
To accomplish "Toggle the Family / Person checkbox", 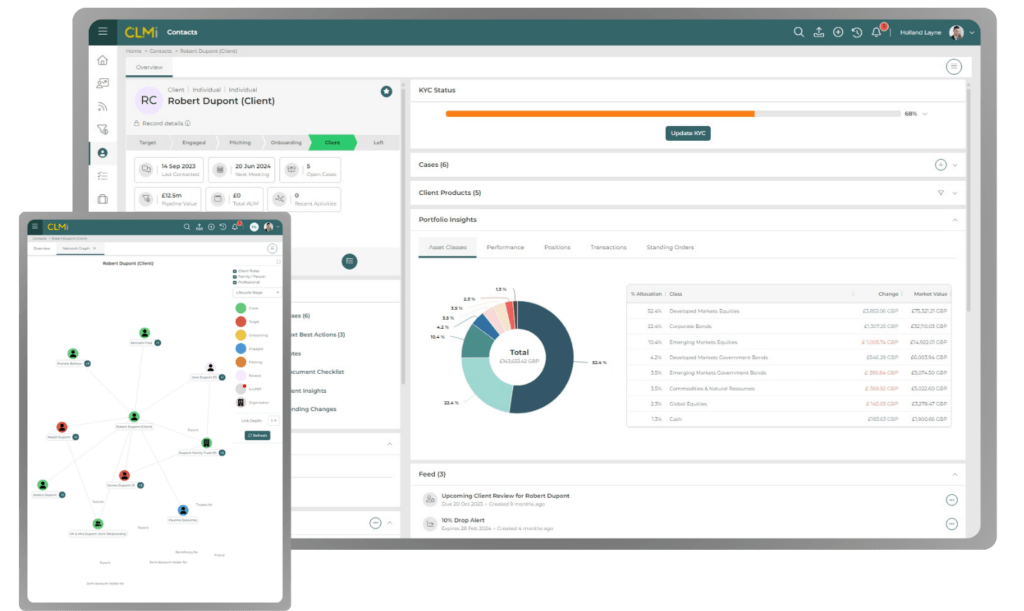I will tap(234, 277).
